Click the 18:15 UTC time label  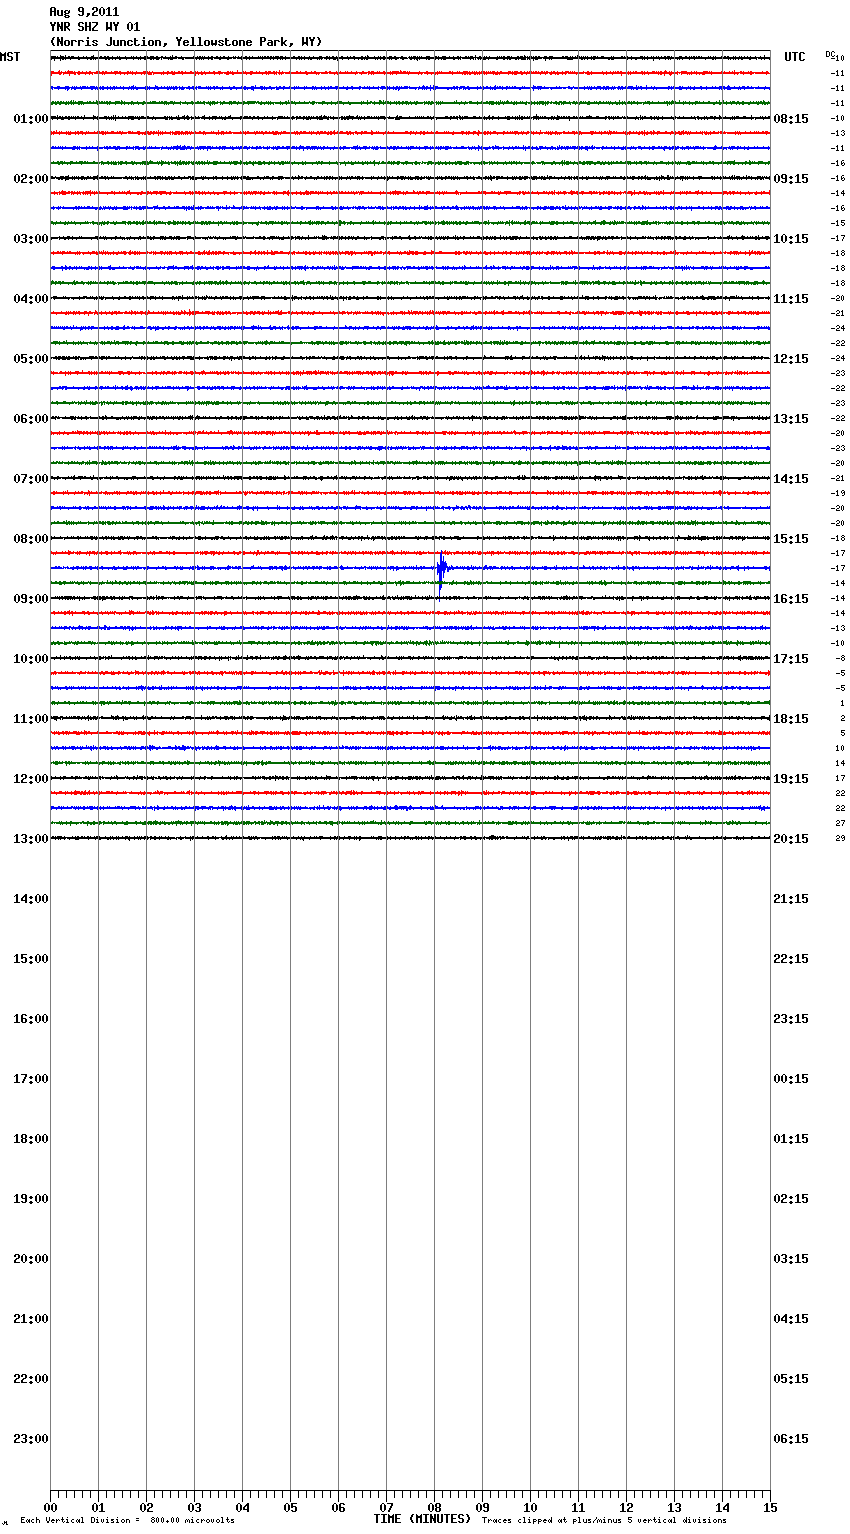pos(791,719)
